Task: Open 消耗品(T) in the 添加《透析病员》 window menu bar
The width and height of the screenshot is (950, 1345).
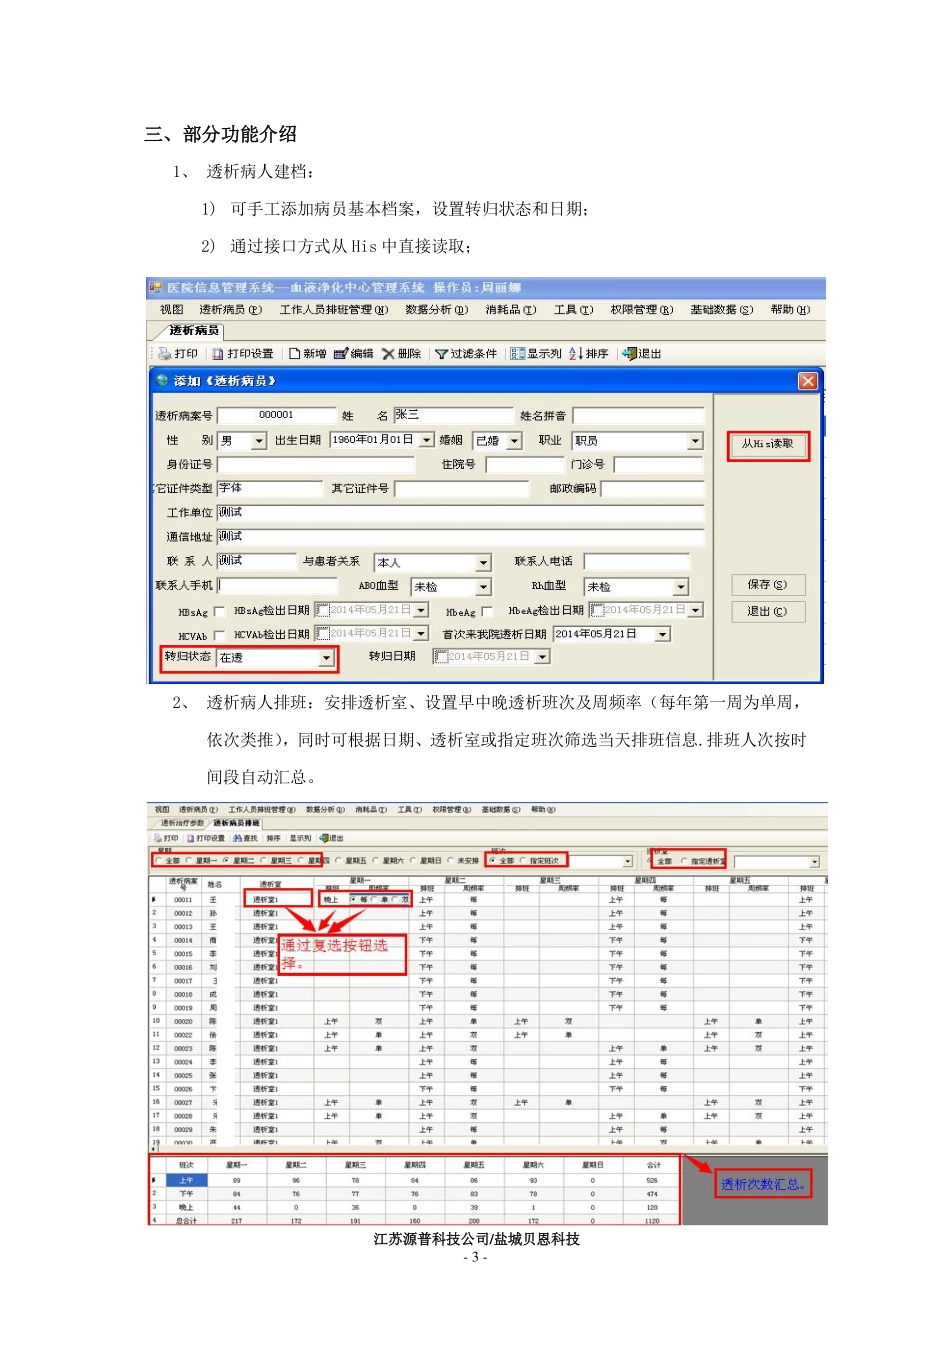Action: pyautogui.click(x=511, y=310)
